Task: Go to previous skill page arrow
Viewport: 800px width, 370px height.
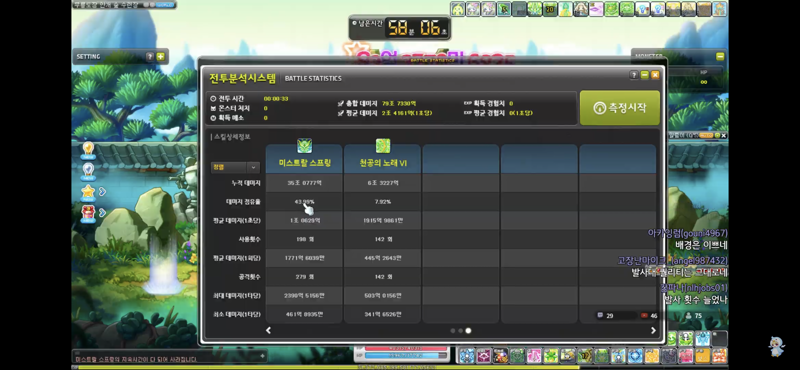Action: click(268, 331)
